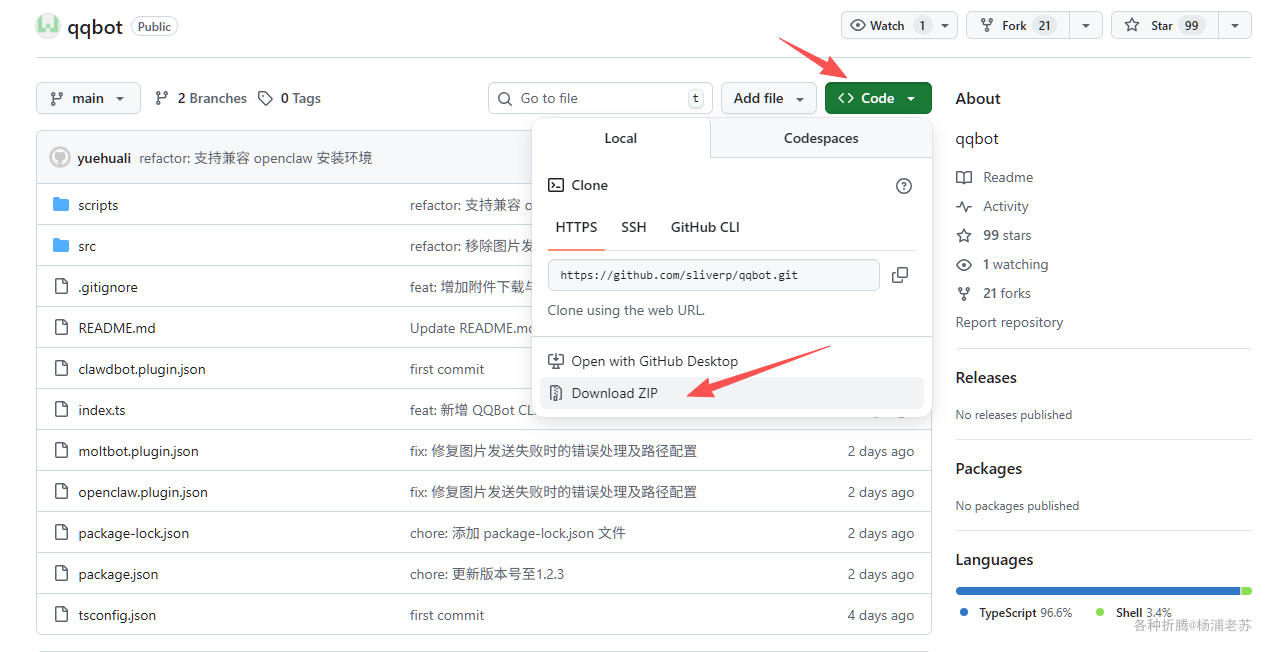Fork the repository with the Fork button
Viewport: 1273px width, 652px height.
pos(1017,26)
